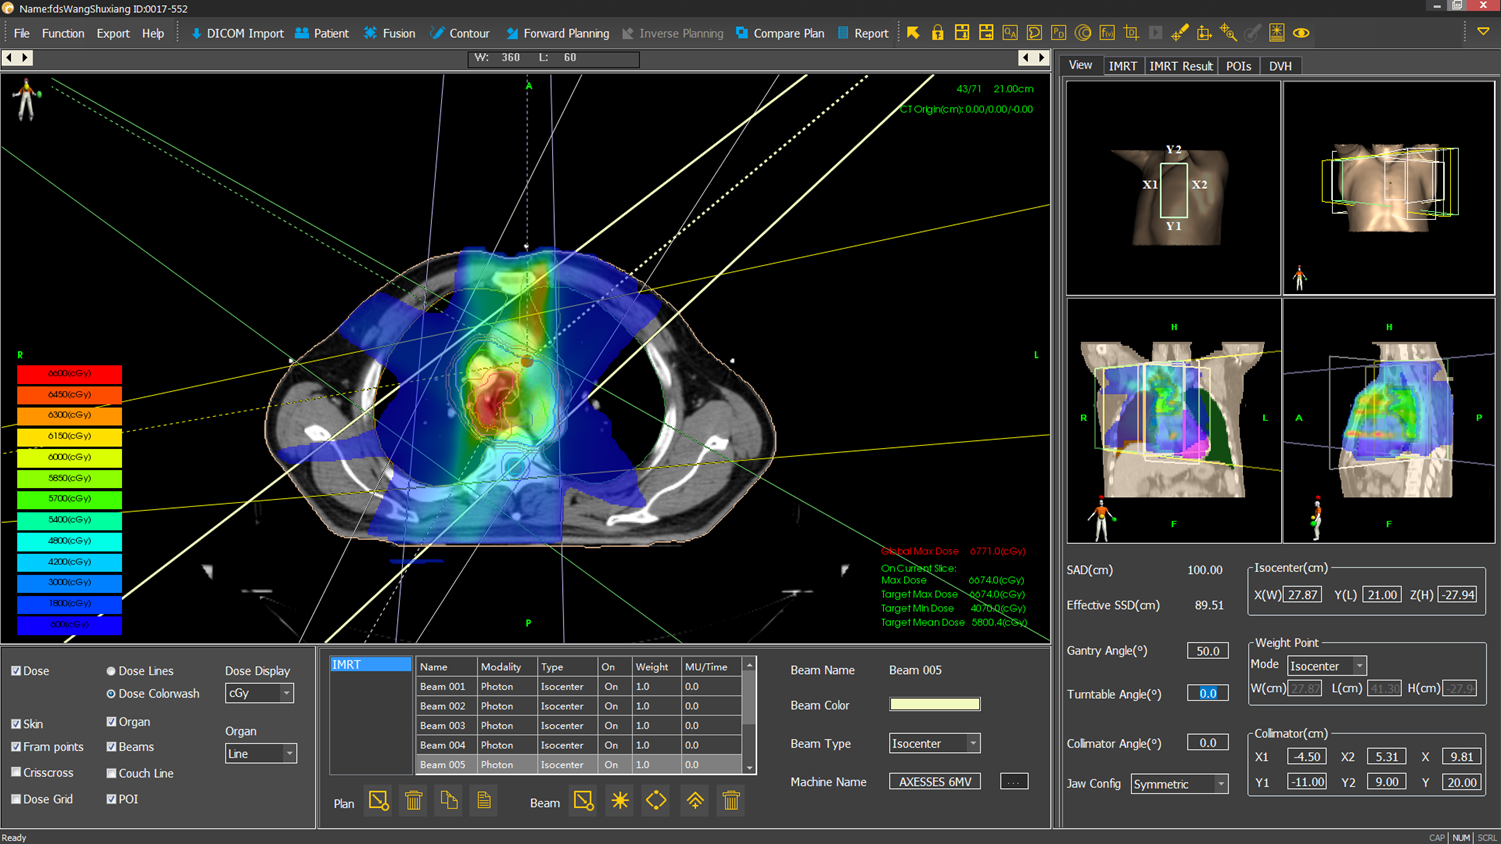Enable the Couch Line checkbox

pyautogui.click(x=111, y=773)
